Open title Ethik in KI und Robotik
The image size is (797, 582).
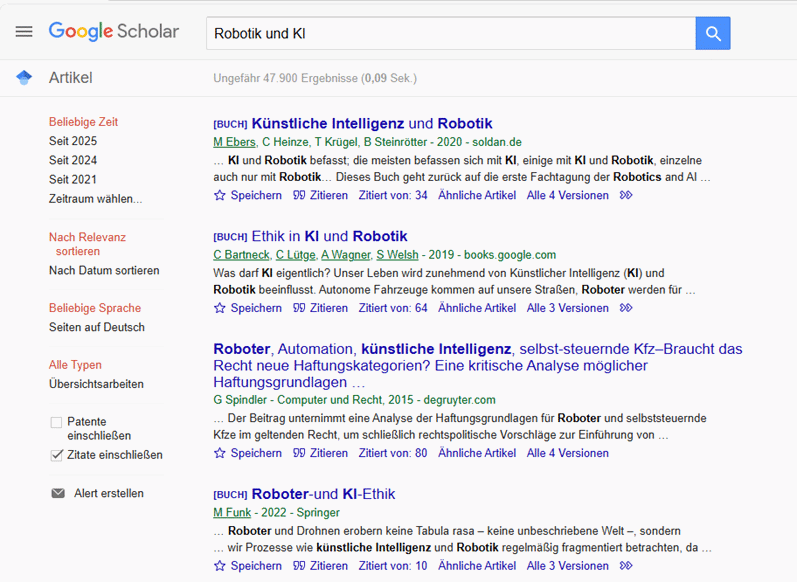(329, 236)
